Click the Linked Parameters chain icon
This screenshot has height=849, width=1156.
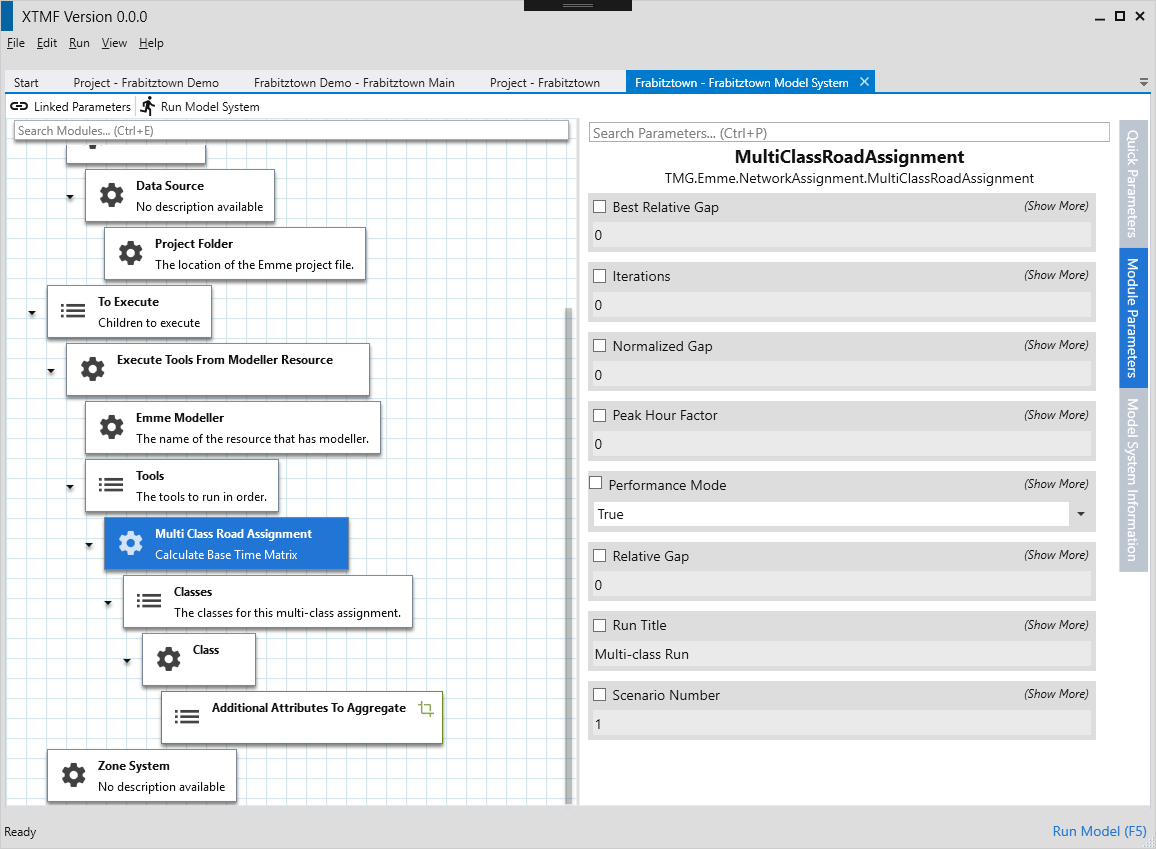click(x=19, y=107)
